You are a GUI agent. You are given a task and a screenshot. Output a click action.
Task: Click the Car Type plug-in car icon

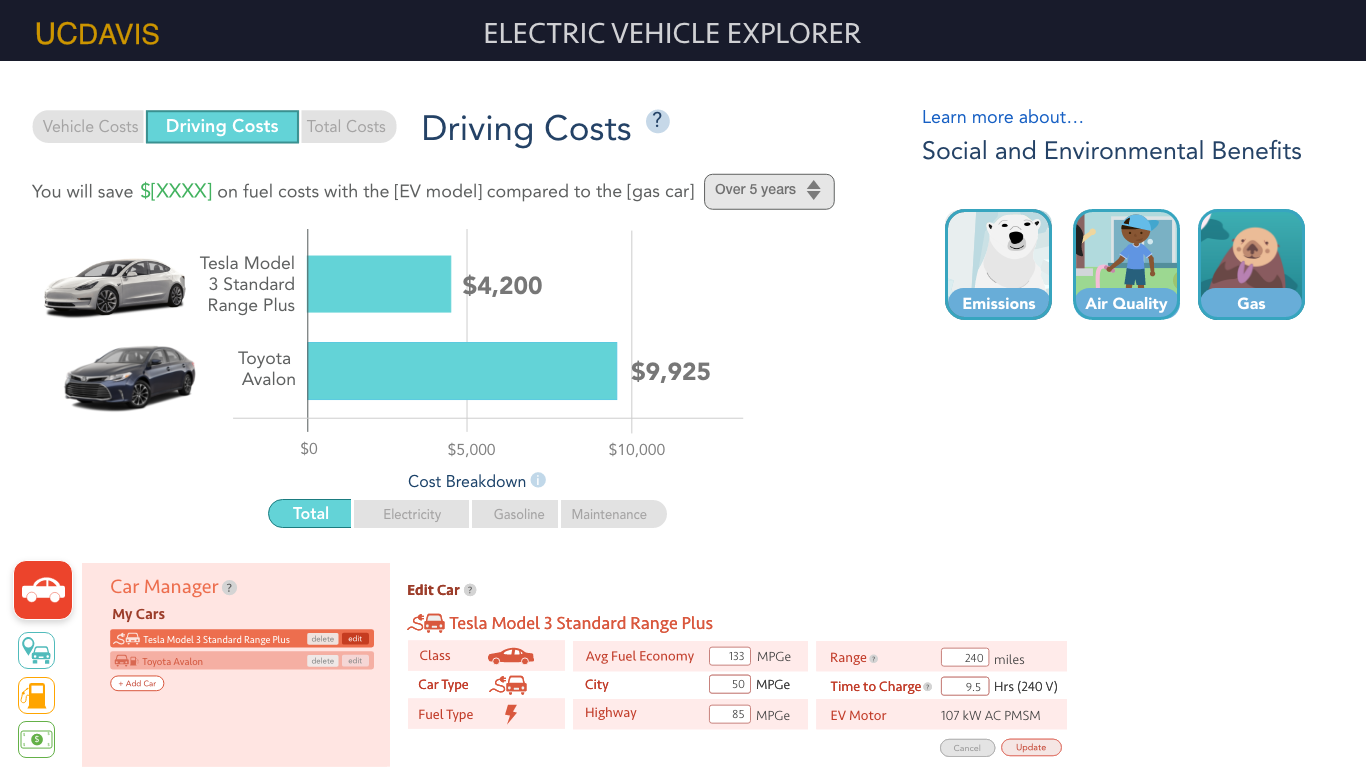tap(509, 685)
